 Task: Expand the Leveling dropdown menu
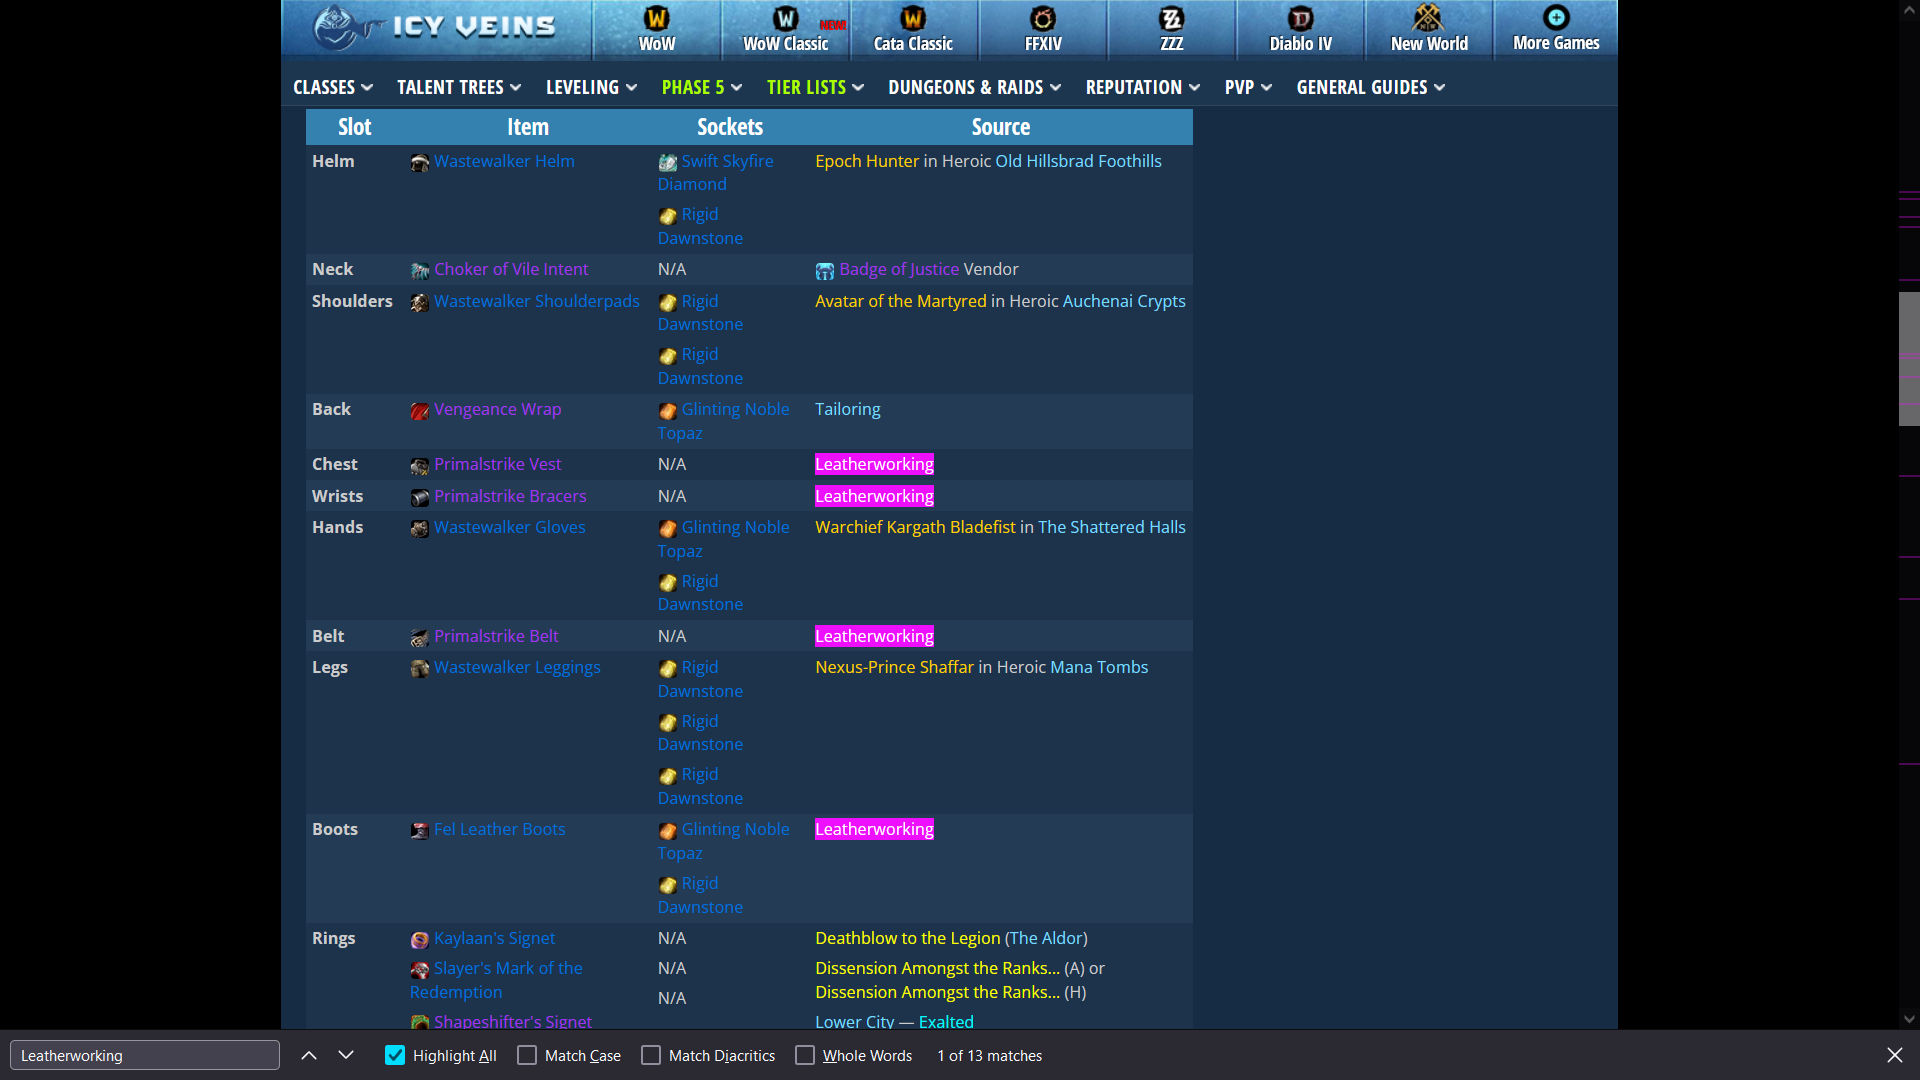point(591,87)
